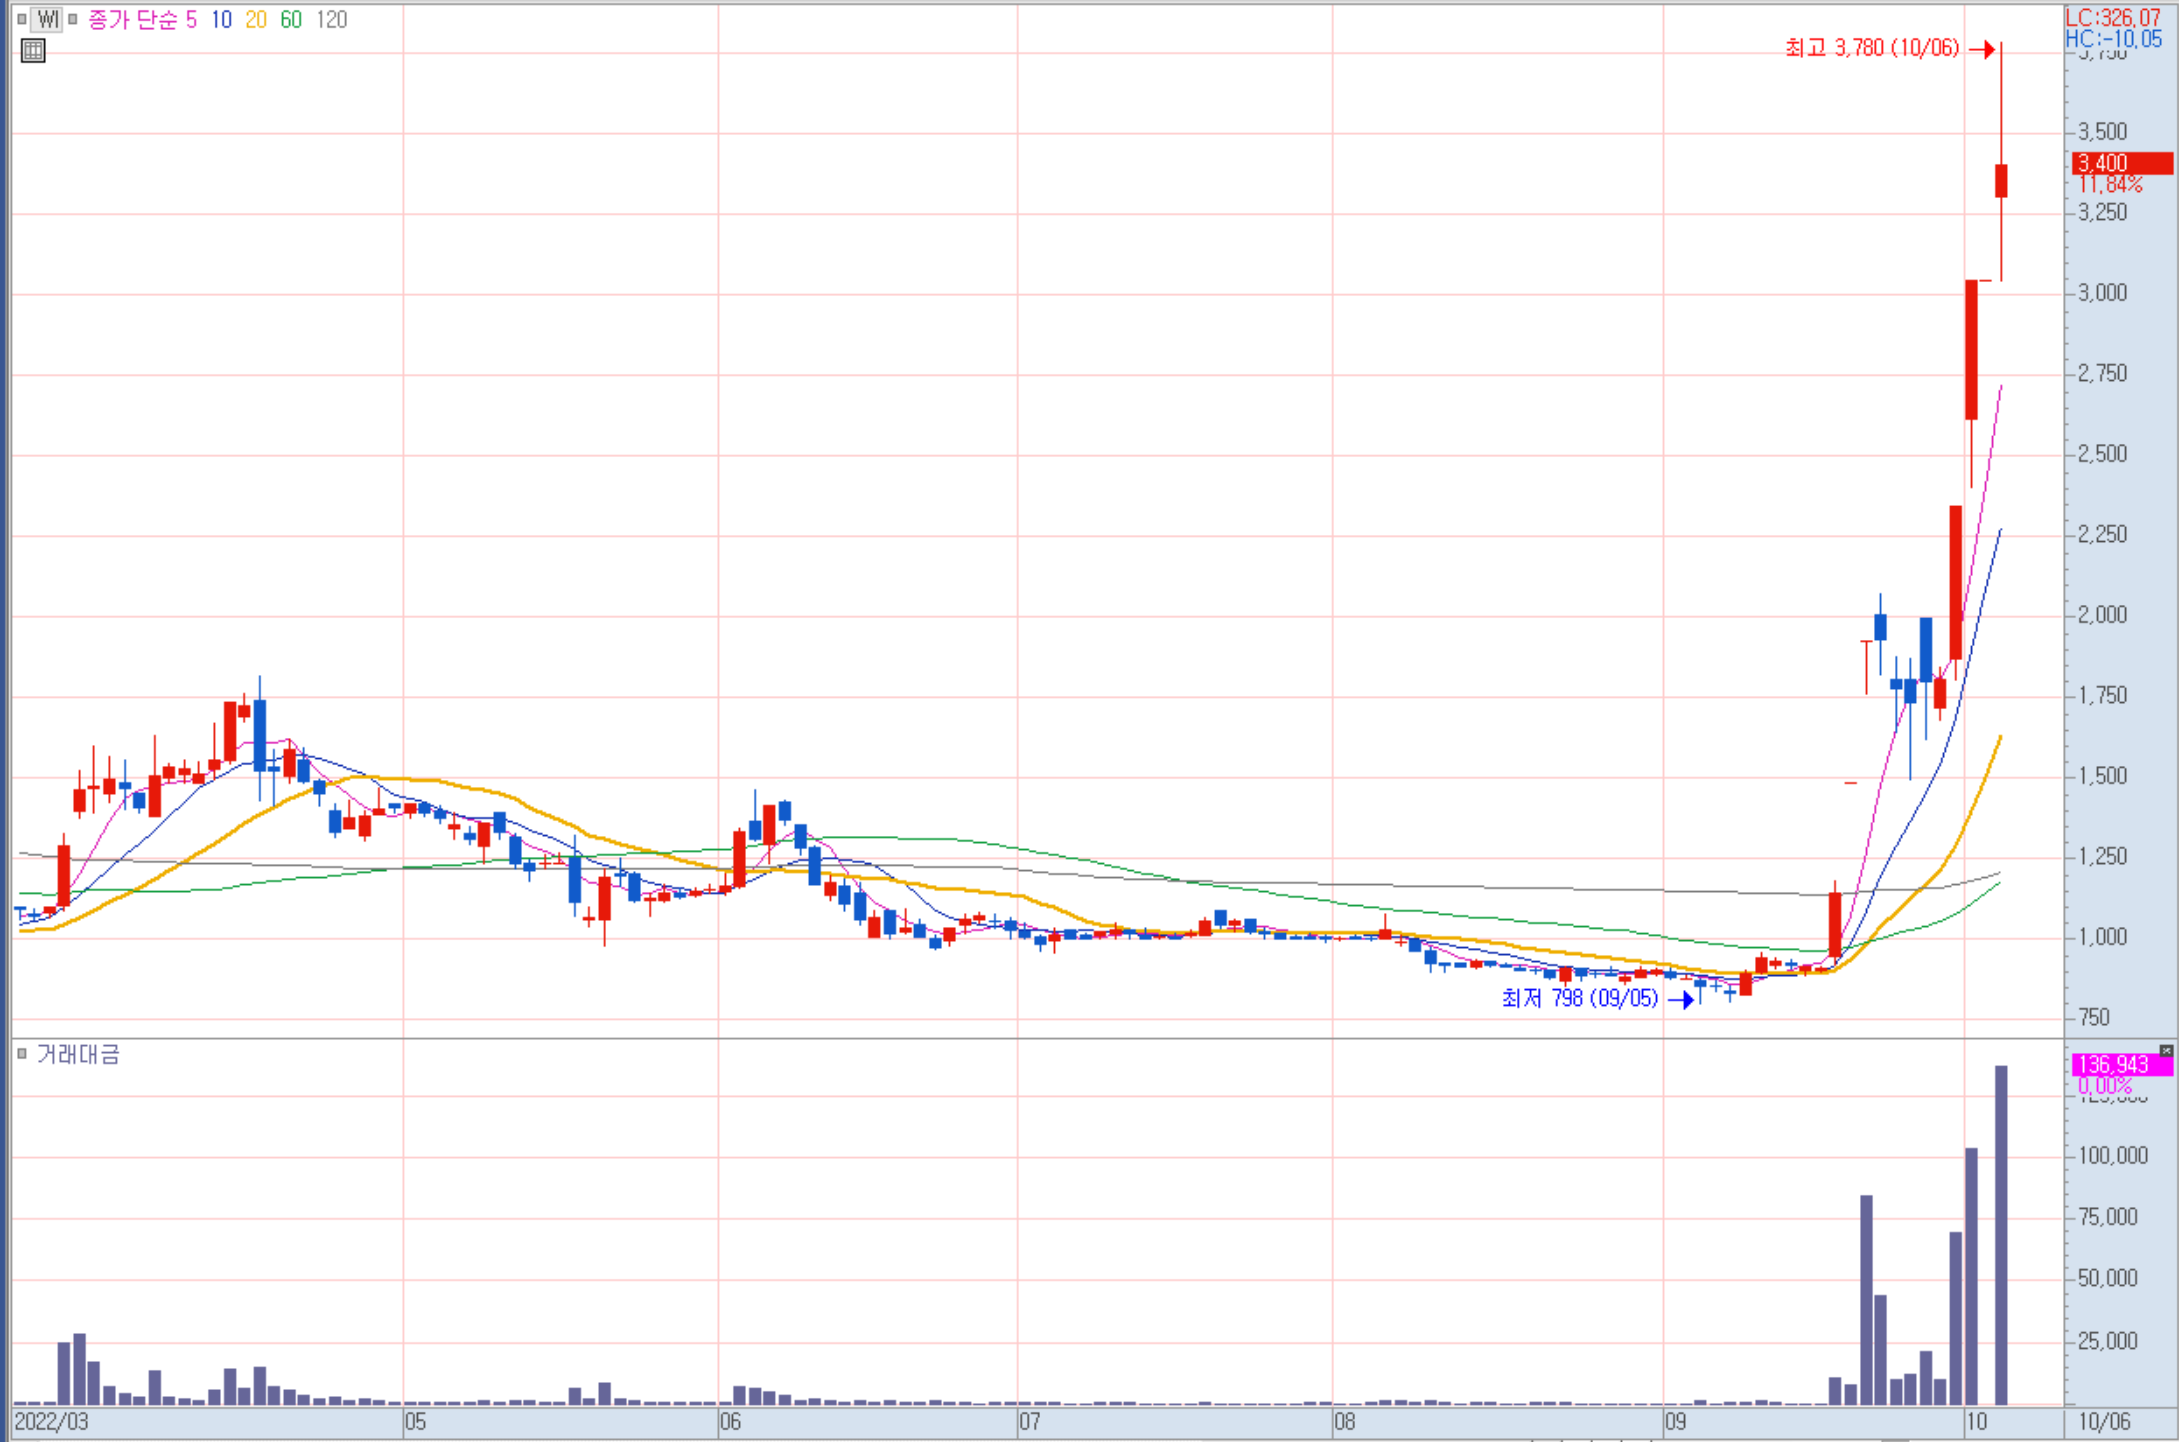Click the LC:326.07 indicator at top-right
This screenshot has height=1442, width=2179.
pos(2112,17)
